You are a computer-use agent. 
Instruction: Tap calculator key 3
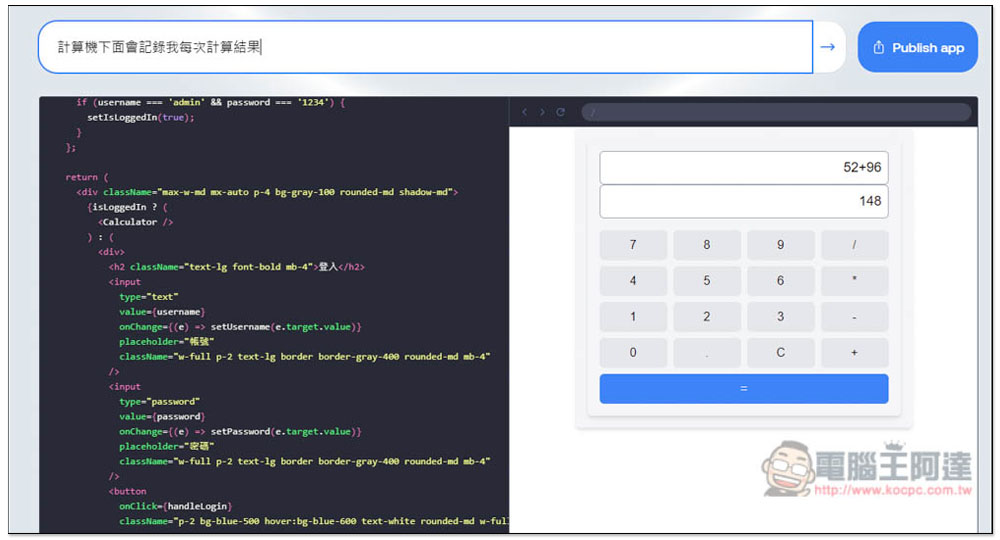(x=781, y=317)
